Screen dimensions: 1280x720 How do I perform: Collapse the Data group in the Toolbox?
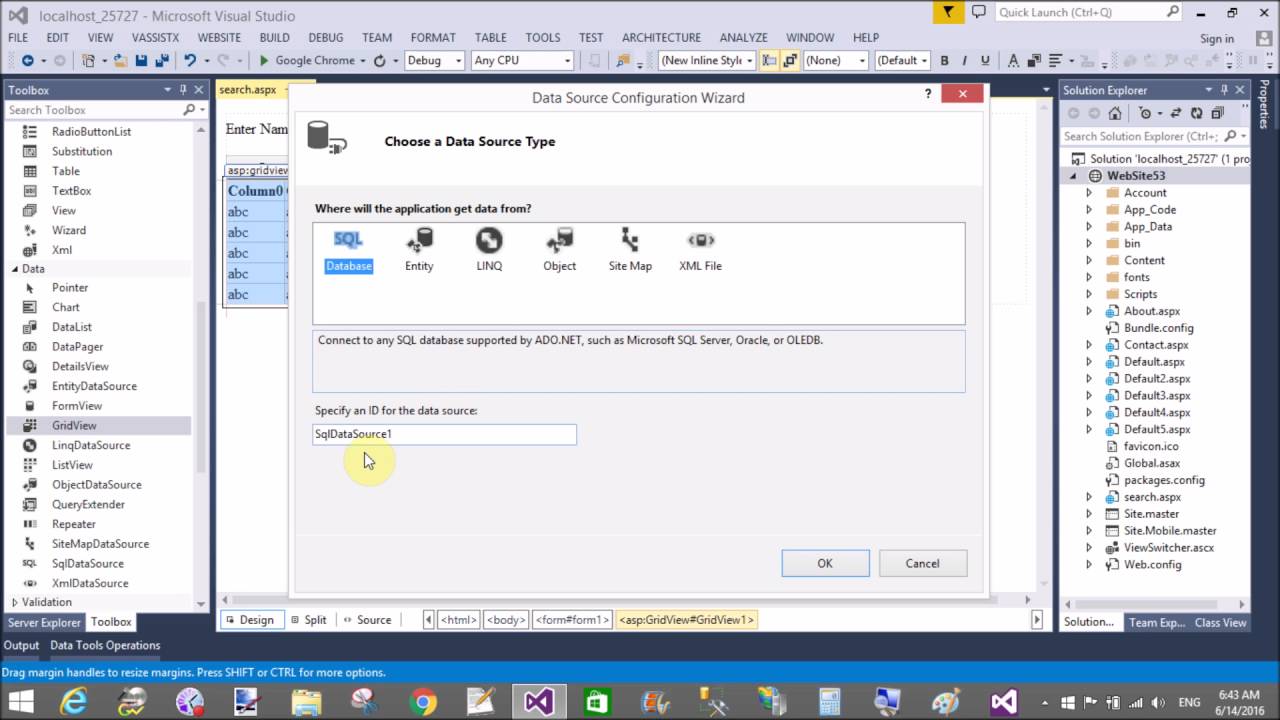tap(14, 269)
